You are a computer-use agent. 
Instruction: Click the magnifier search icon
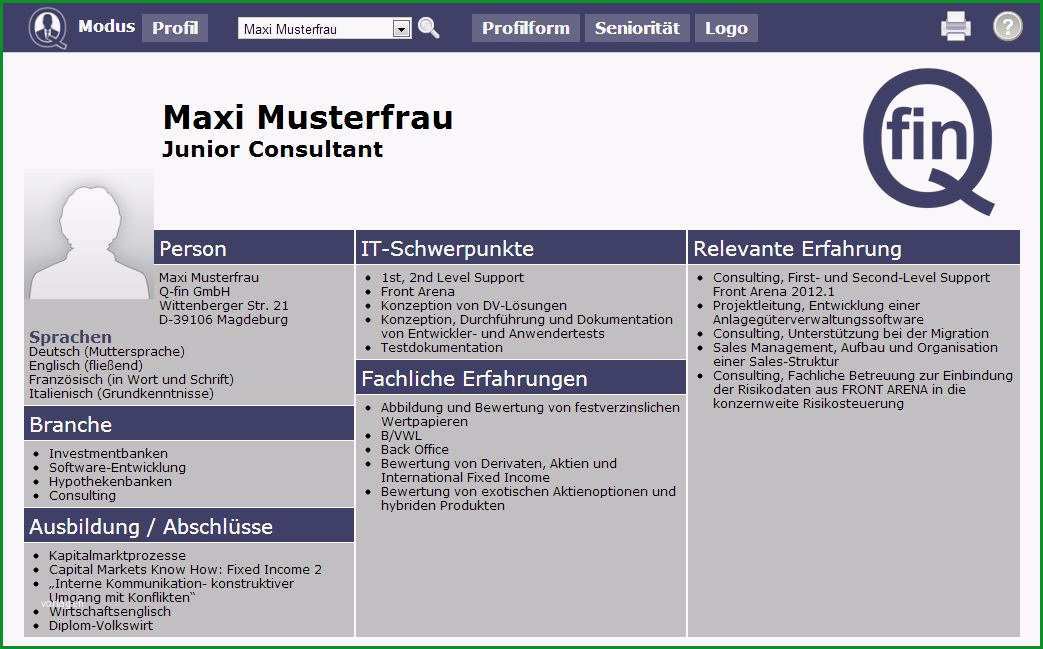click(x=429, y=28)
